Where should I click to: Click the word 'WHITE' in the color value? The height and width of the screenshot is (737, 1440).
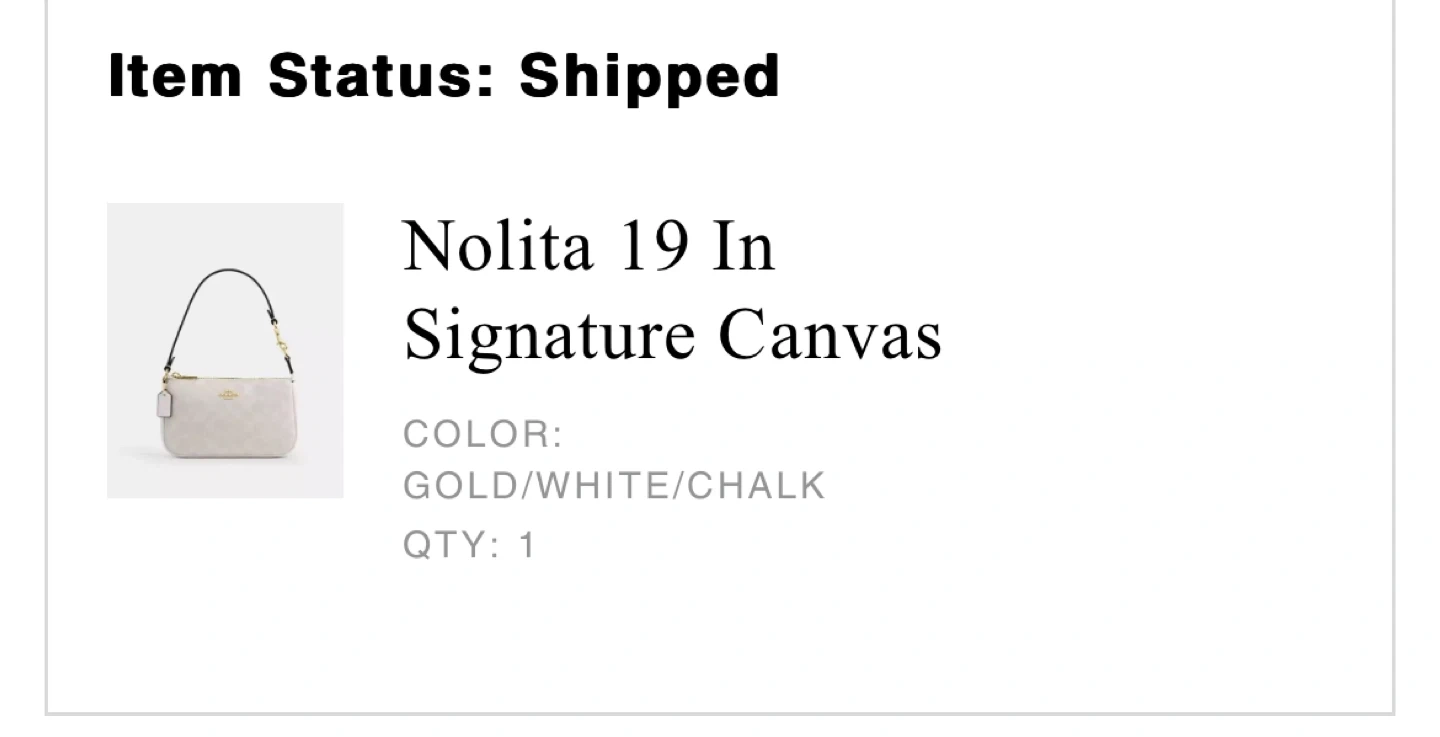601,486
